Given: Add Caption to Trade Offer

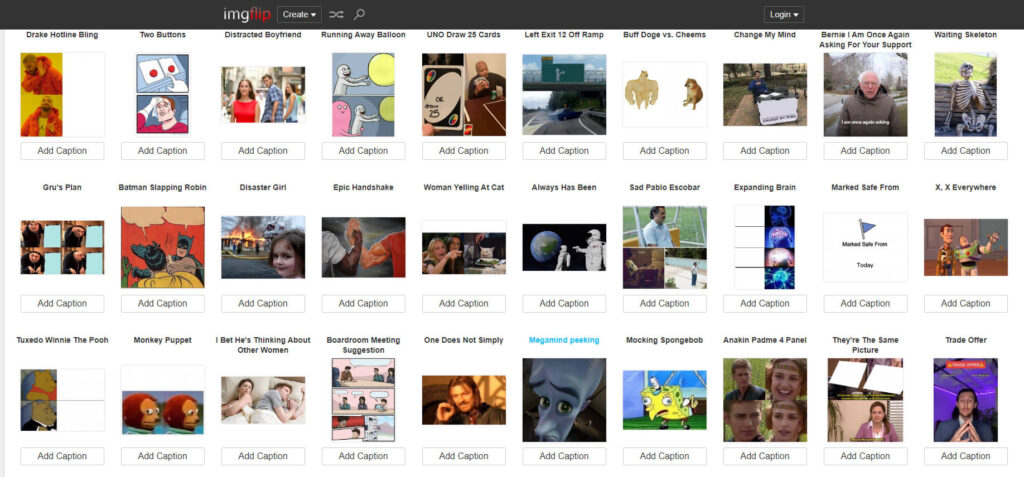Looking at the screenshot, I should (x=966, y=456).
